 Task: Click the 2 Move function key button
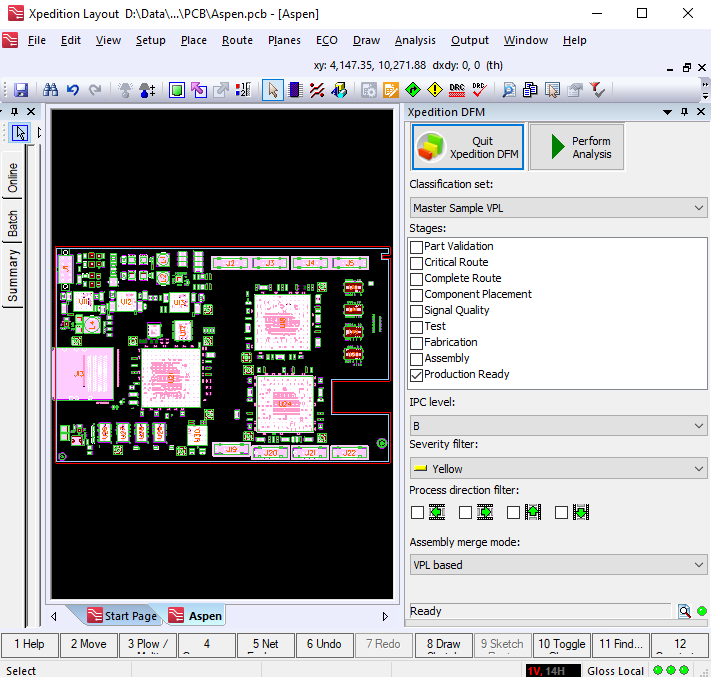88,644
